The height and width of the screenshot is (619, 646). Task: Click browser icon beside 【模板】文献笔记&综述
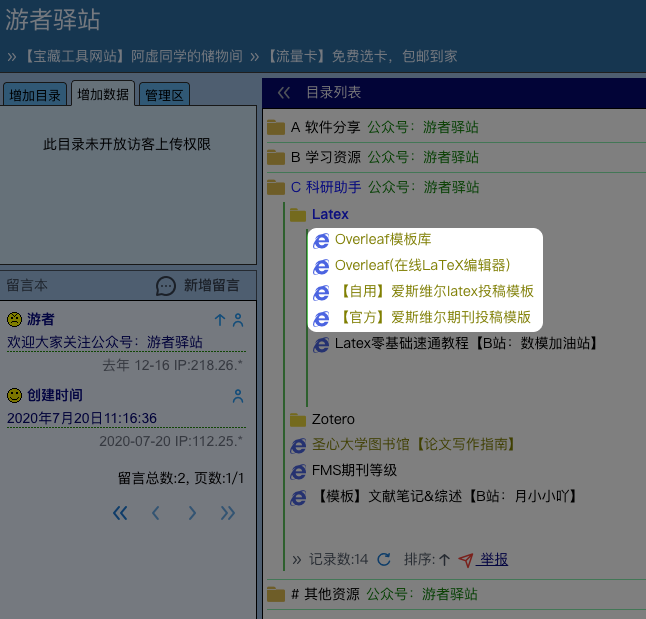click(298, 498)
